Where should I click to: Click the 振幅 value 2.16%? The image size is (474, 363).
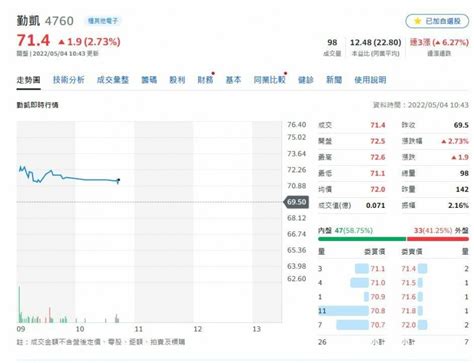458,205
